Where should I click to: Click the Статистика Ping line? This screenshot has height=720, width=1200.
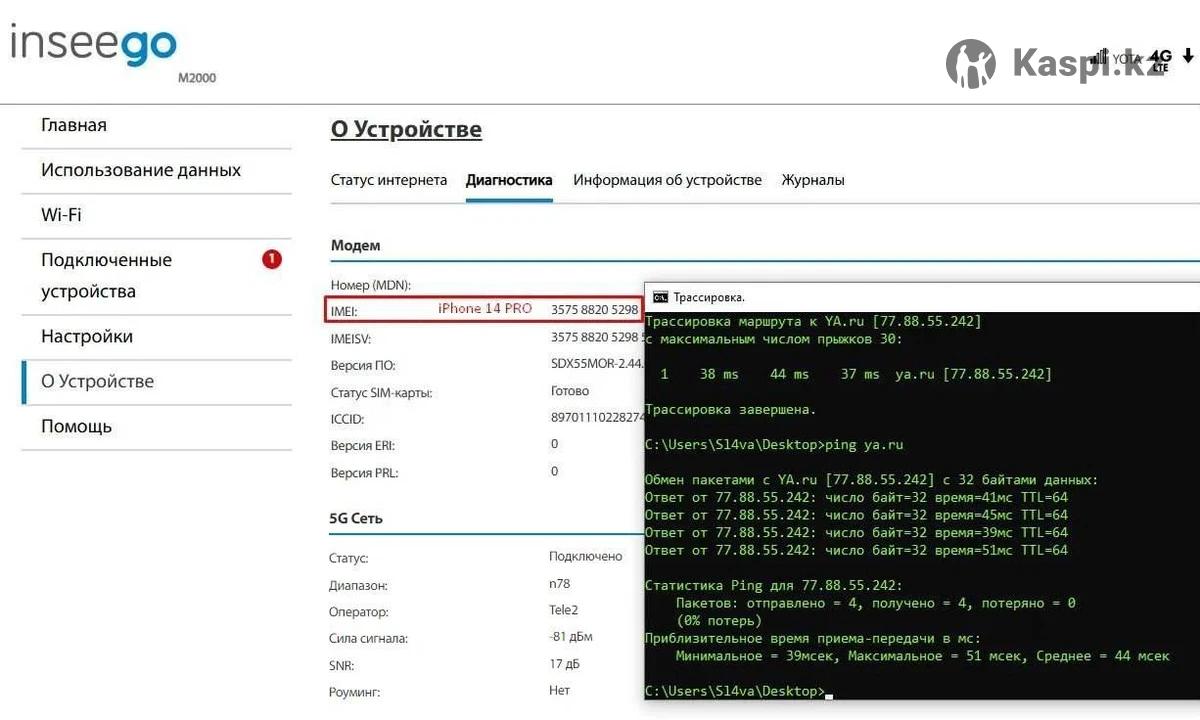tap(773, 585)
